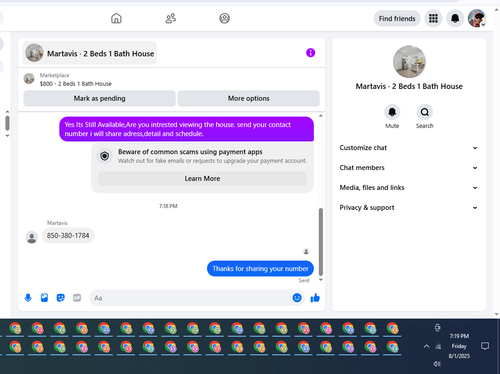The image size is (500, 374).
Task: Click the shield icon in scam warning
Action: point(105,156)
